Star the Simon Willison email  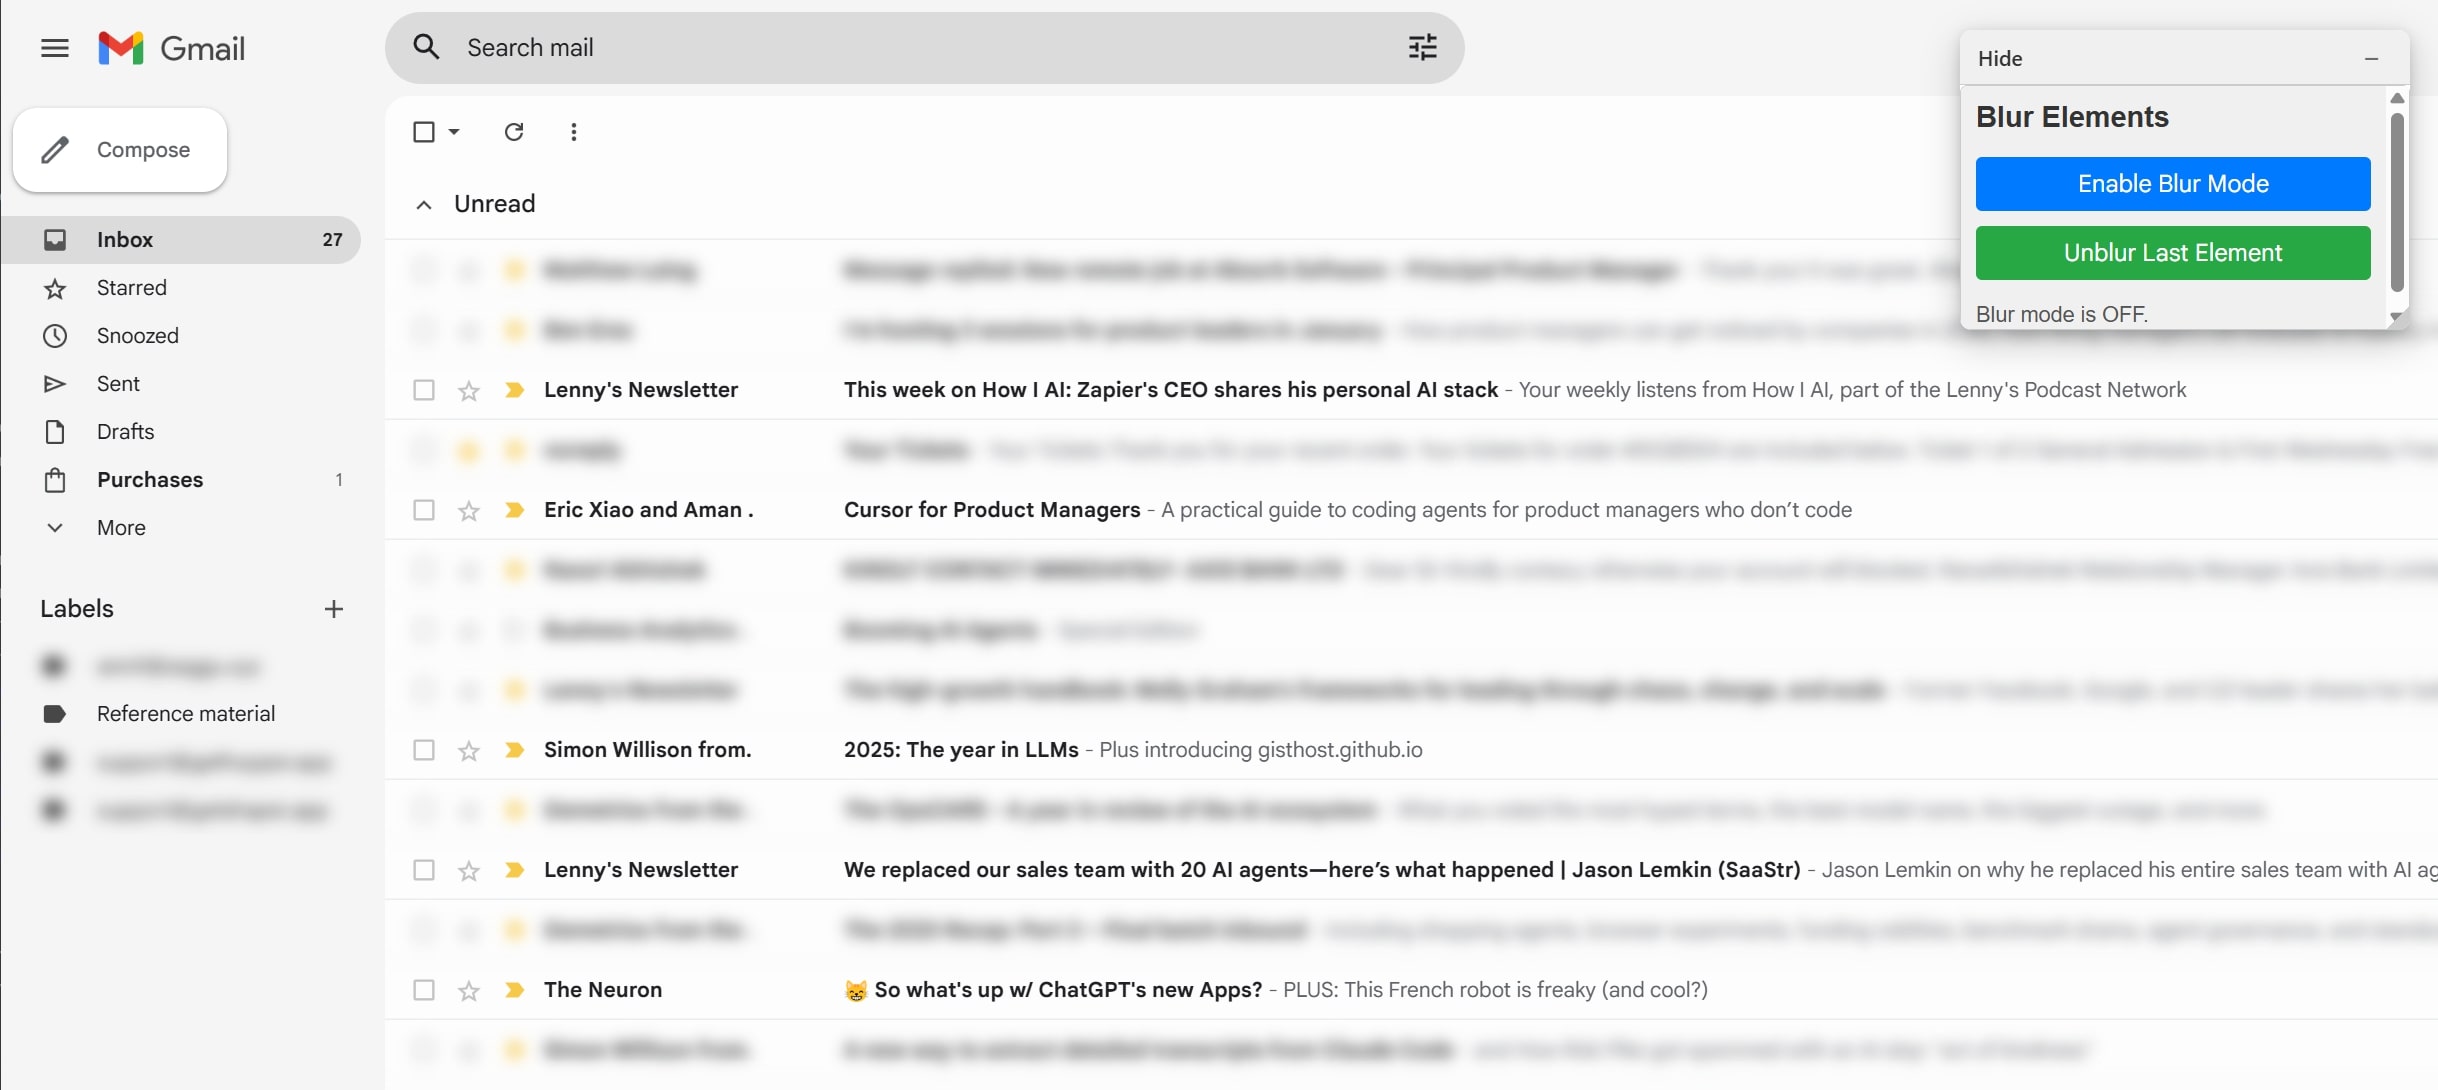[x=469, y=751]
